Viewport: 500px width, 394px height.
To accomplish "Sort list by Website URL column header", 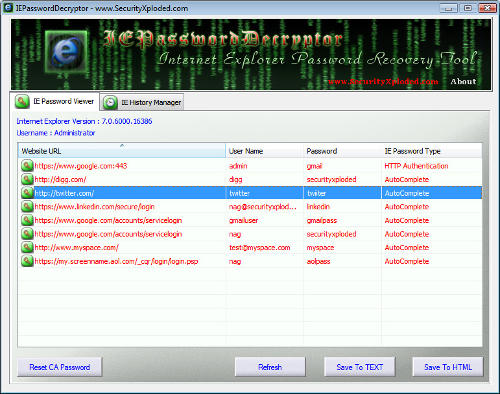I will (122, 151).
